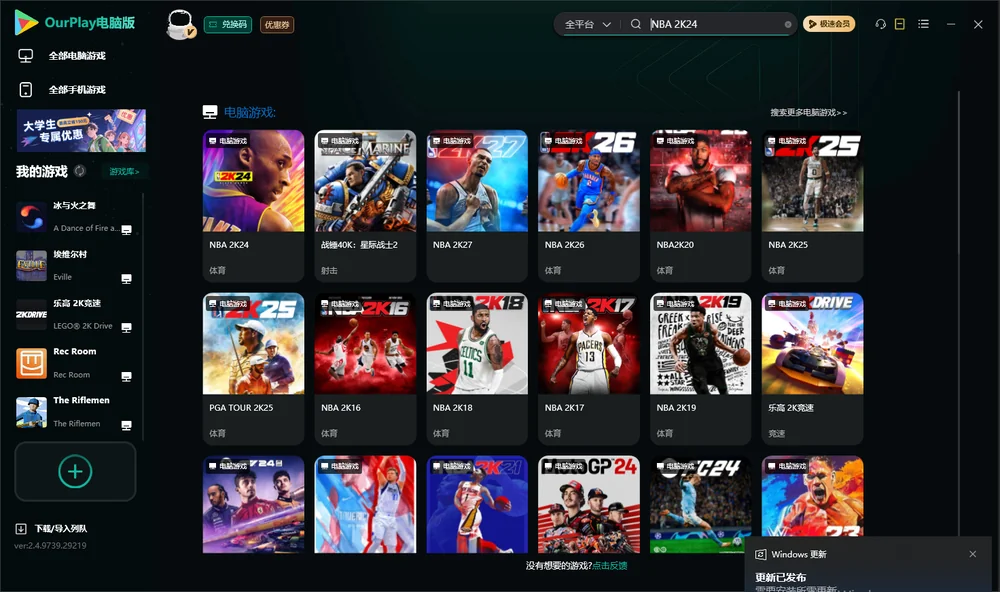This screenshot has height=592, width=1000.
Task: Open 下载/导入列队 download queue
Action: tap(61, 528)
